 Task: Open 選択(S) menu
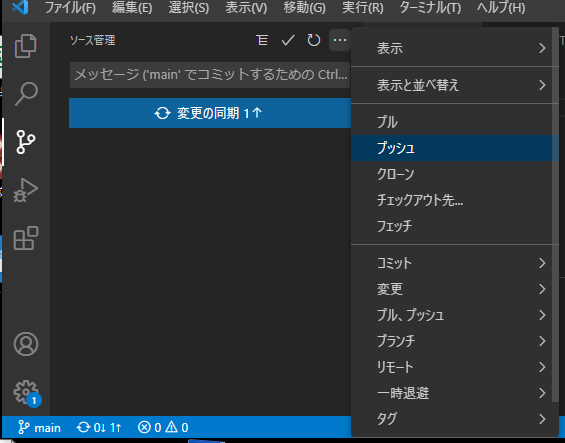click(189, 8)
